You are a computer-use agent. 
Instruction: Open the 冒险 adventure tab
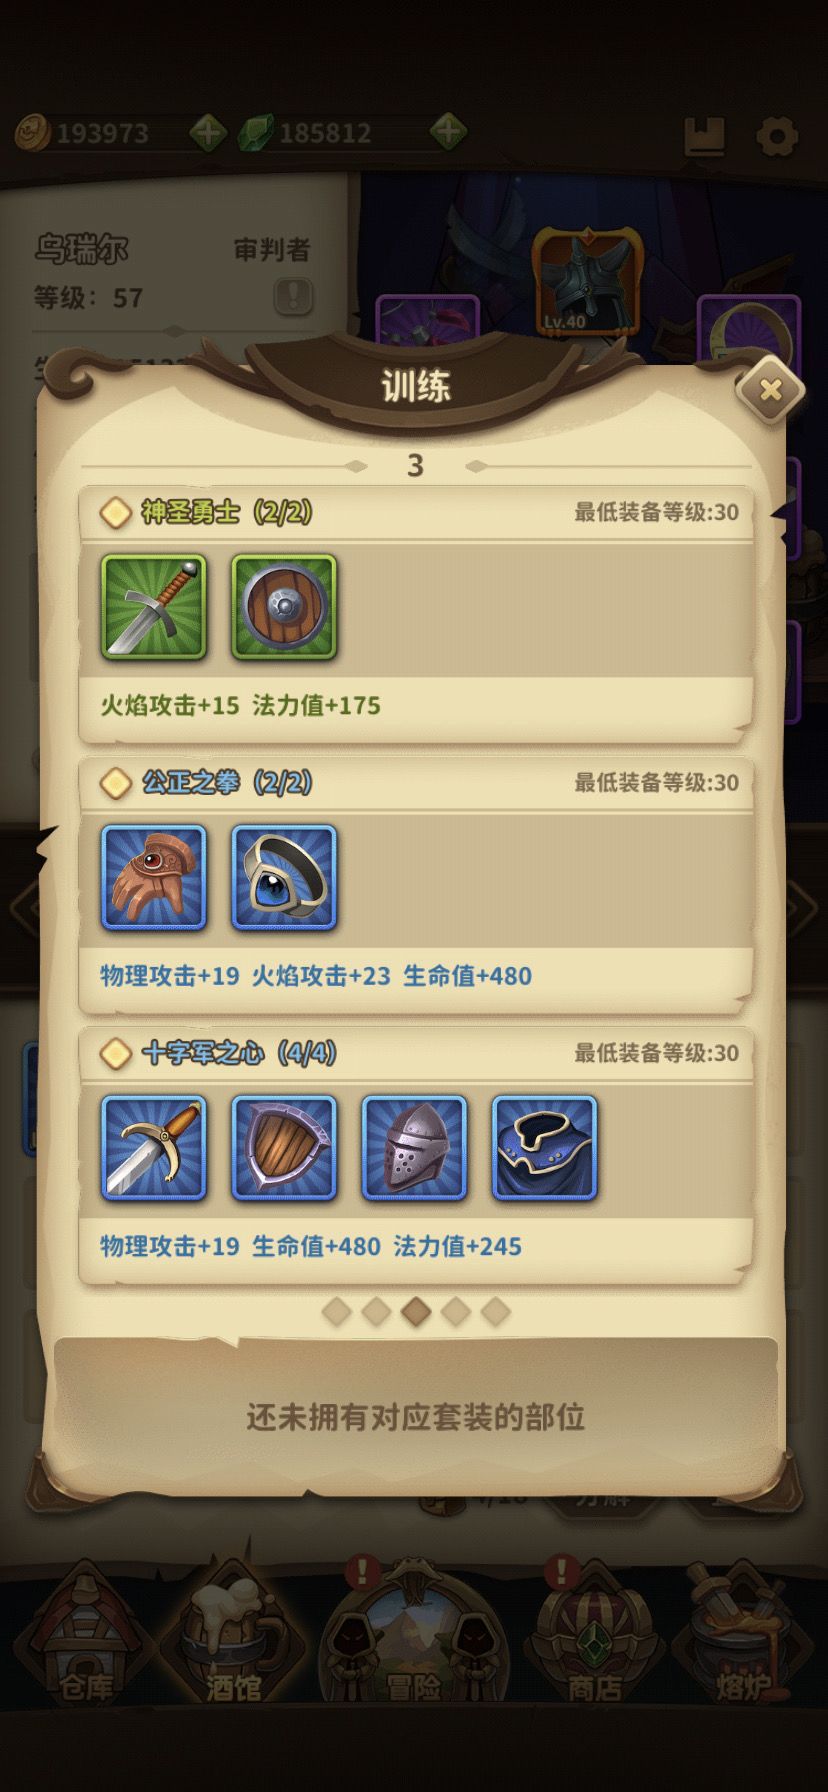point(414,1635)
